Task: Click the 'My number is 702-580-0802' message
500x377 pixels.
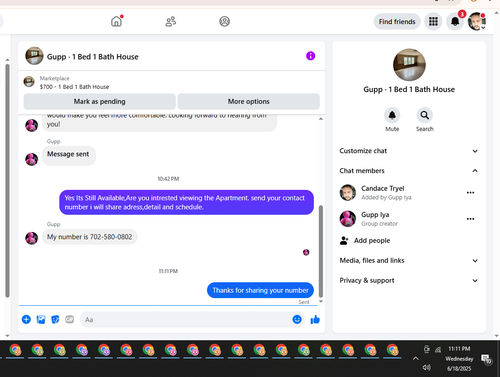Action: [89, 237]
